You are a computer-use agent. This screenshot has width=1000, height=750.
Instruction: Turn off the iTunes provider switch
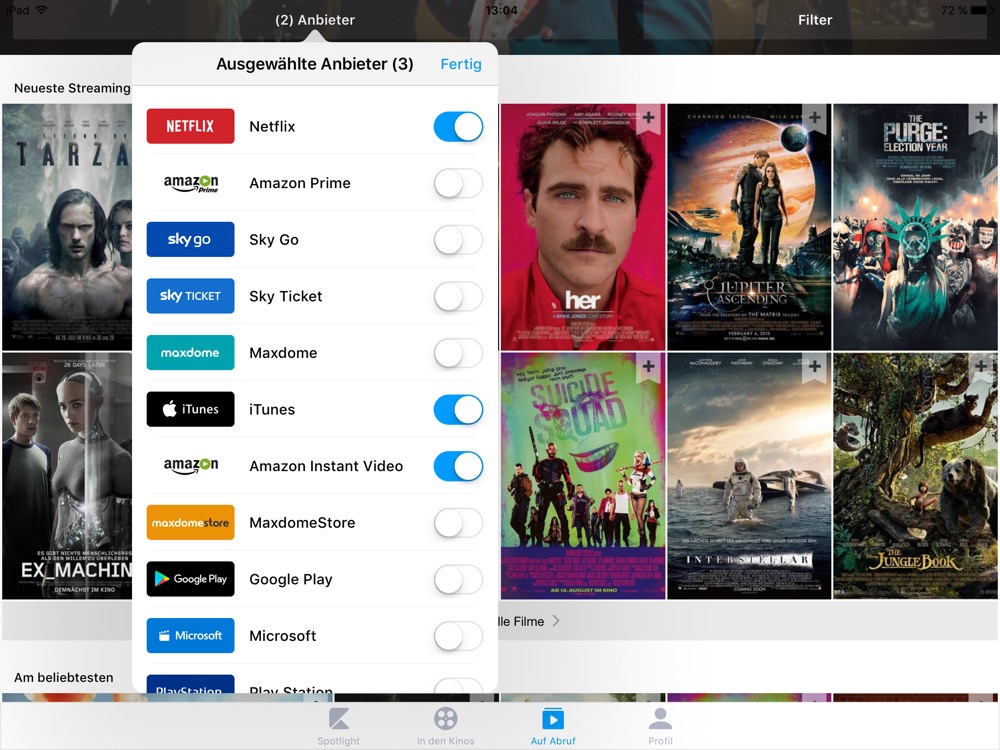pos(458,410)
